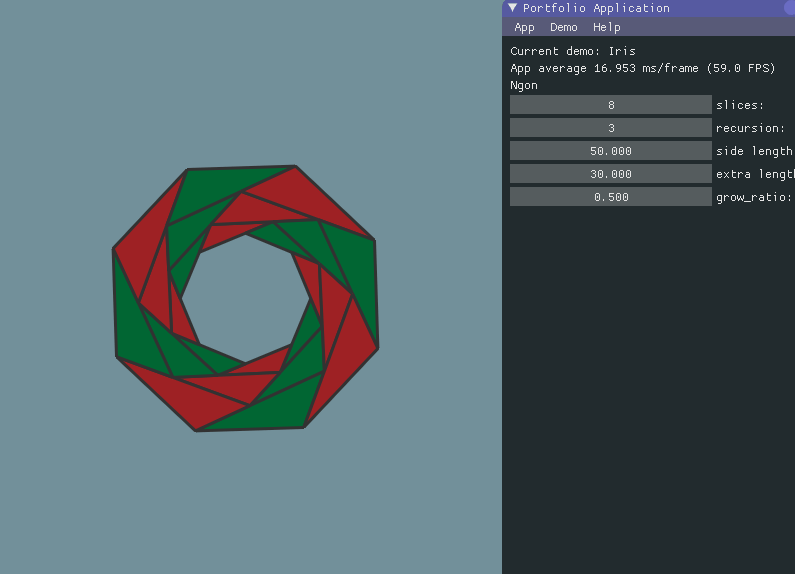Viewport: 795px width, 574px height.
Task: Click the slices value field
Action: tap(610, 105)
